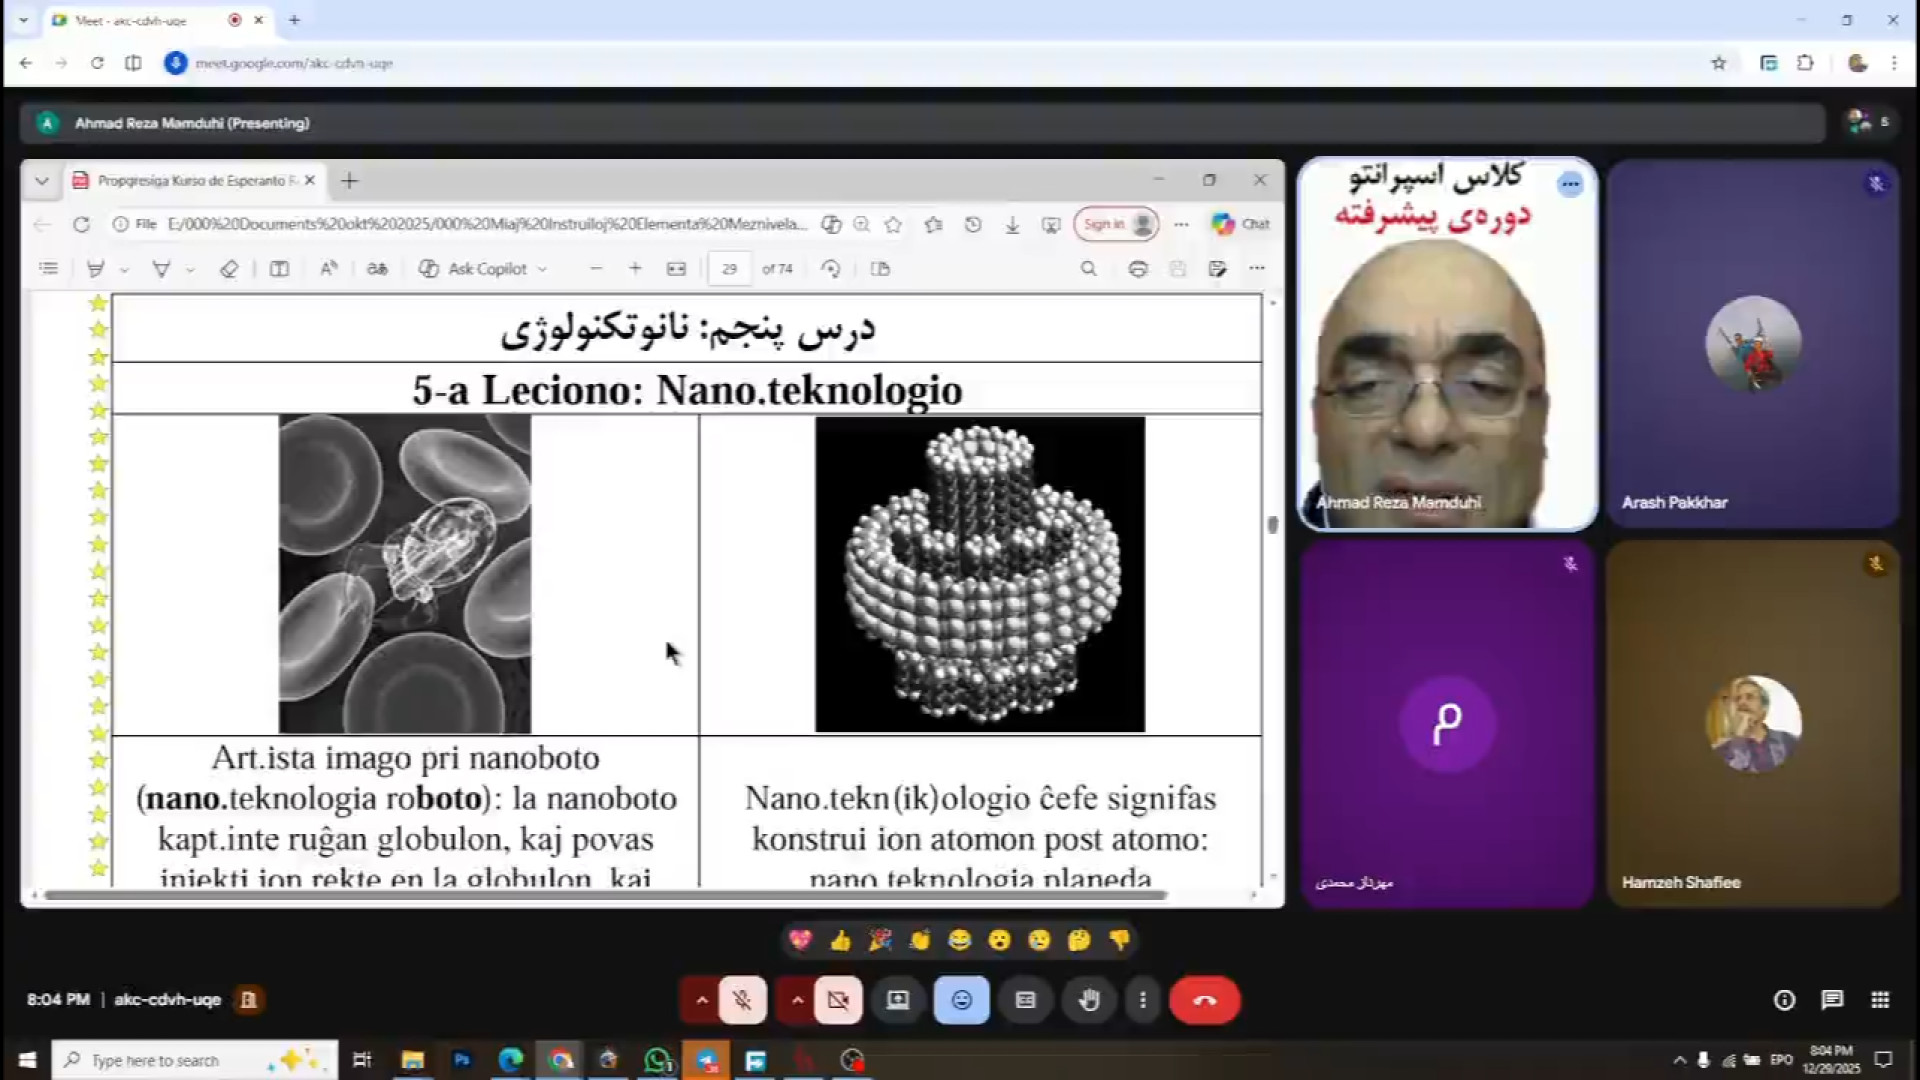Raise hand in the meeting
The width and height of the screenshot is (1920, 1080).
(x=1089, y=1000)
